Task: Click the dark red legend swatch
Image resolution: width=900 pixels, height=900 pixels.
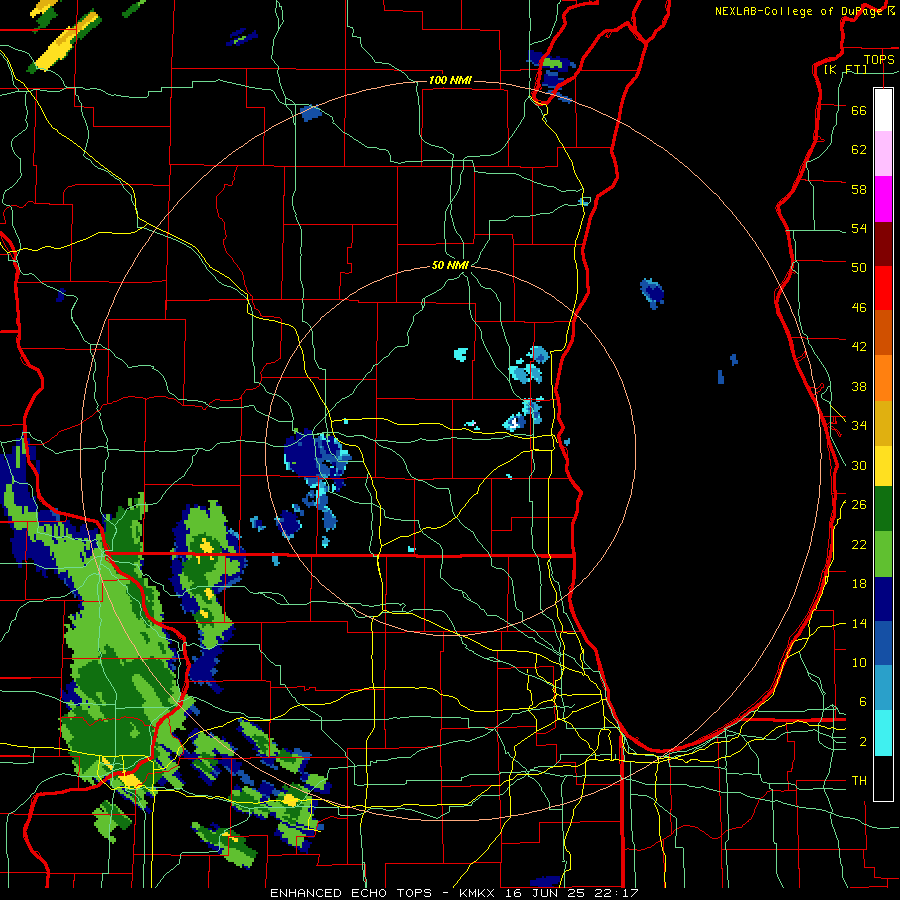Action: pyautogui.click(x=883, y=244)
